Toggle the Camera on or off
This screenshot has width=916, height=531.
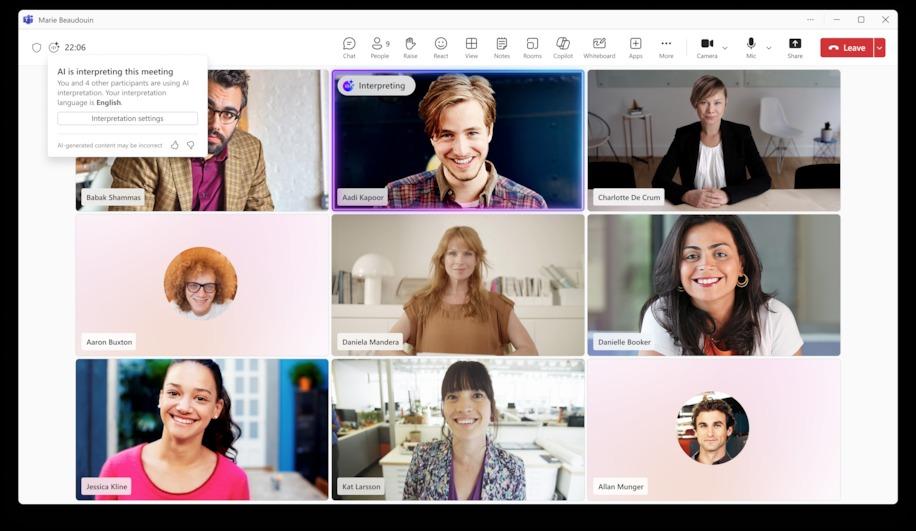[707, 47]
